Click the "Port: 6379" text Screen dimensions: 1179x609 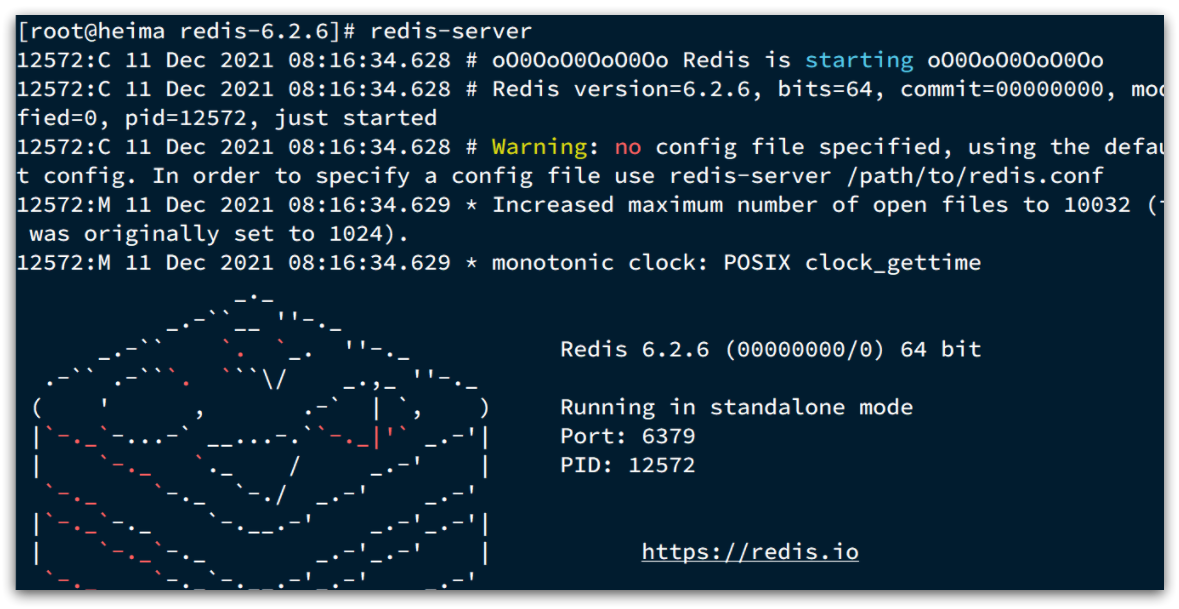(x=627, y=437)
